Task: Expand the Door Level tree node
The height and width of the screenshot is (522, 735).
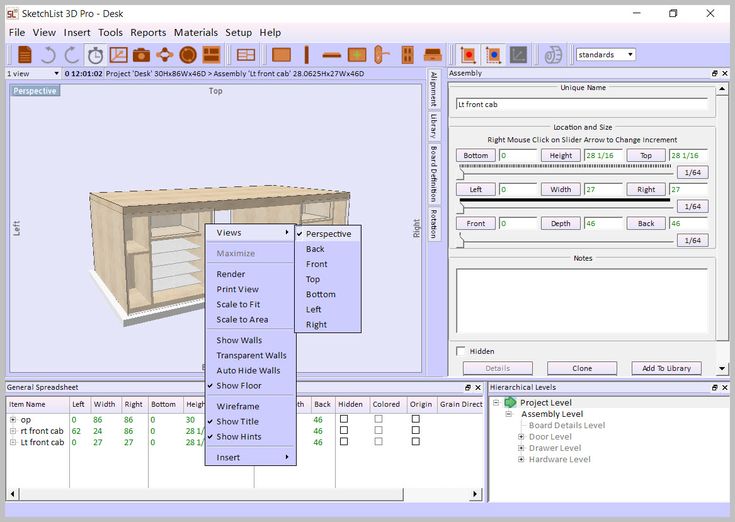Action: click(x=521, y=437)
